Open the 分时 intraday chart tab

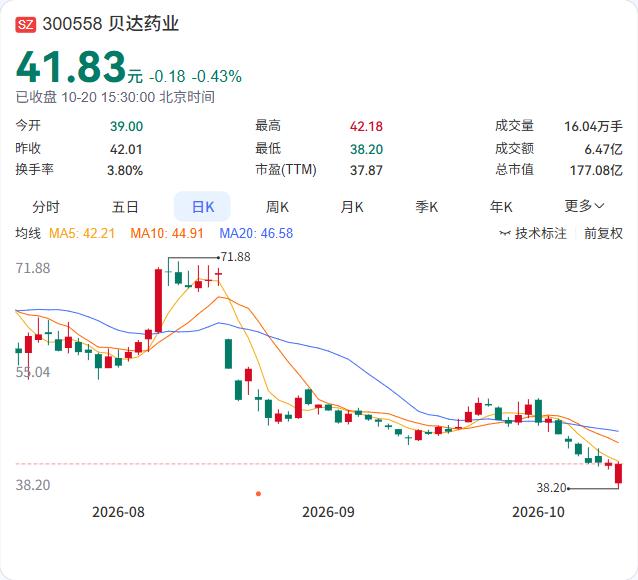click(46, 207)
